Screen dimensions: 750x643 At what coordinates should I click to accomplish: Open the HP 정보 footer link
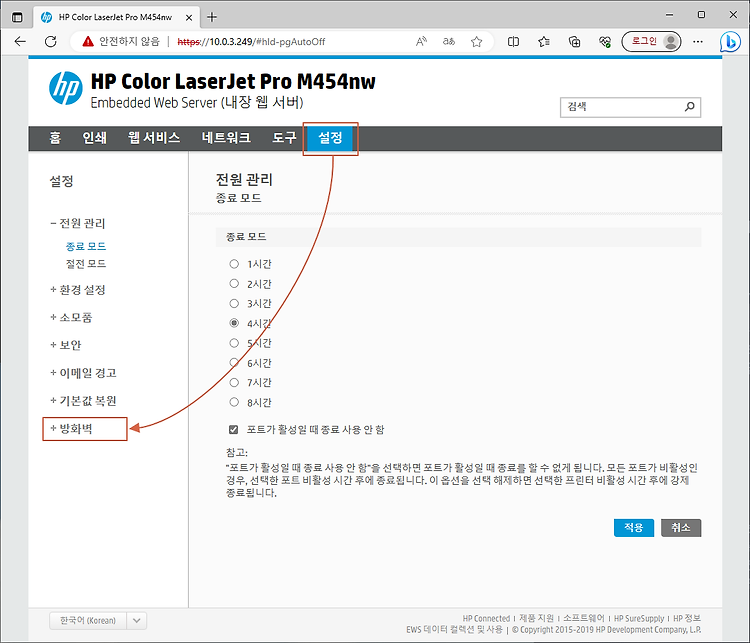tap(687, 619)
